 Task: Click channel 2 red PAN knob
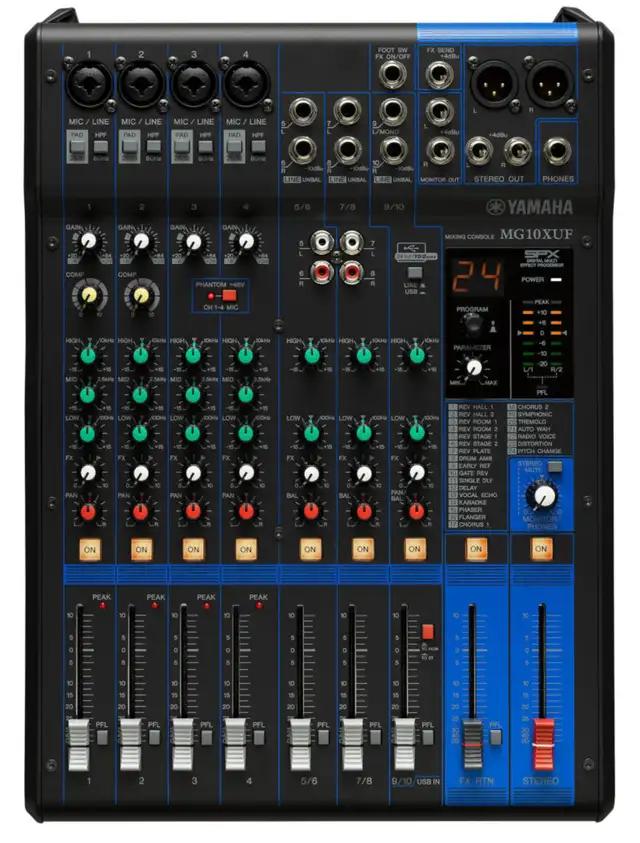tap(140, 511)
